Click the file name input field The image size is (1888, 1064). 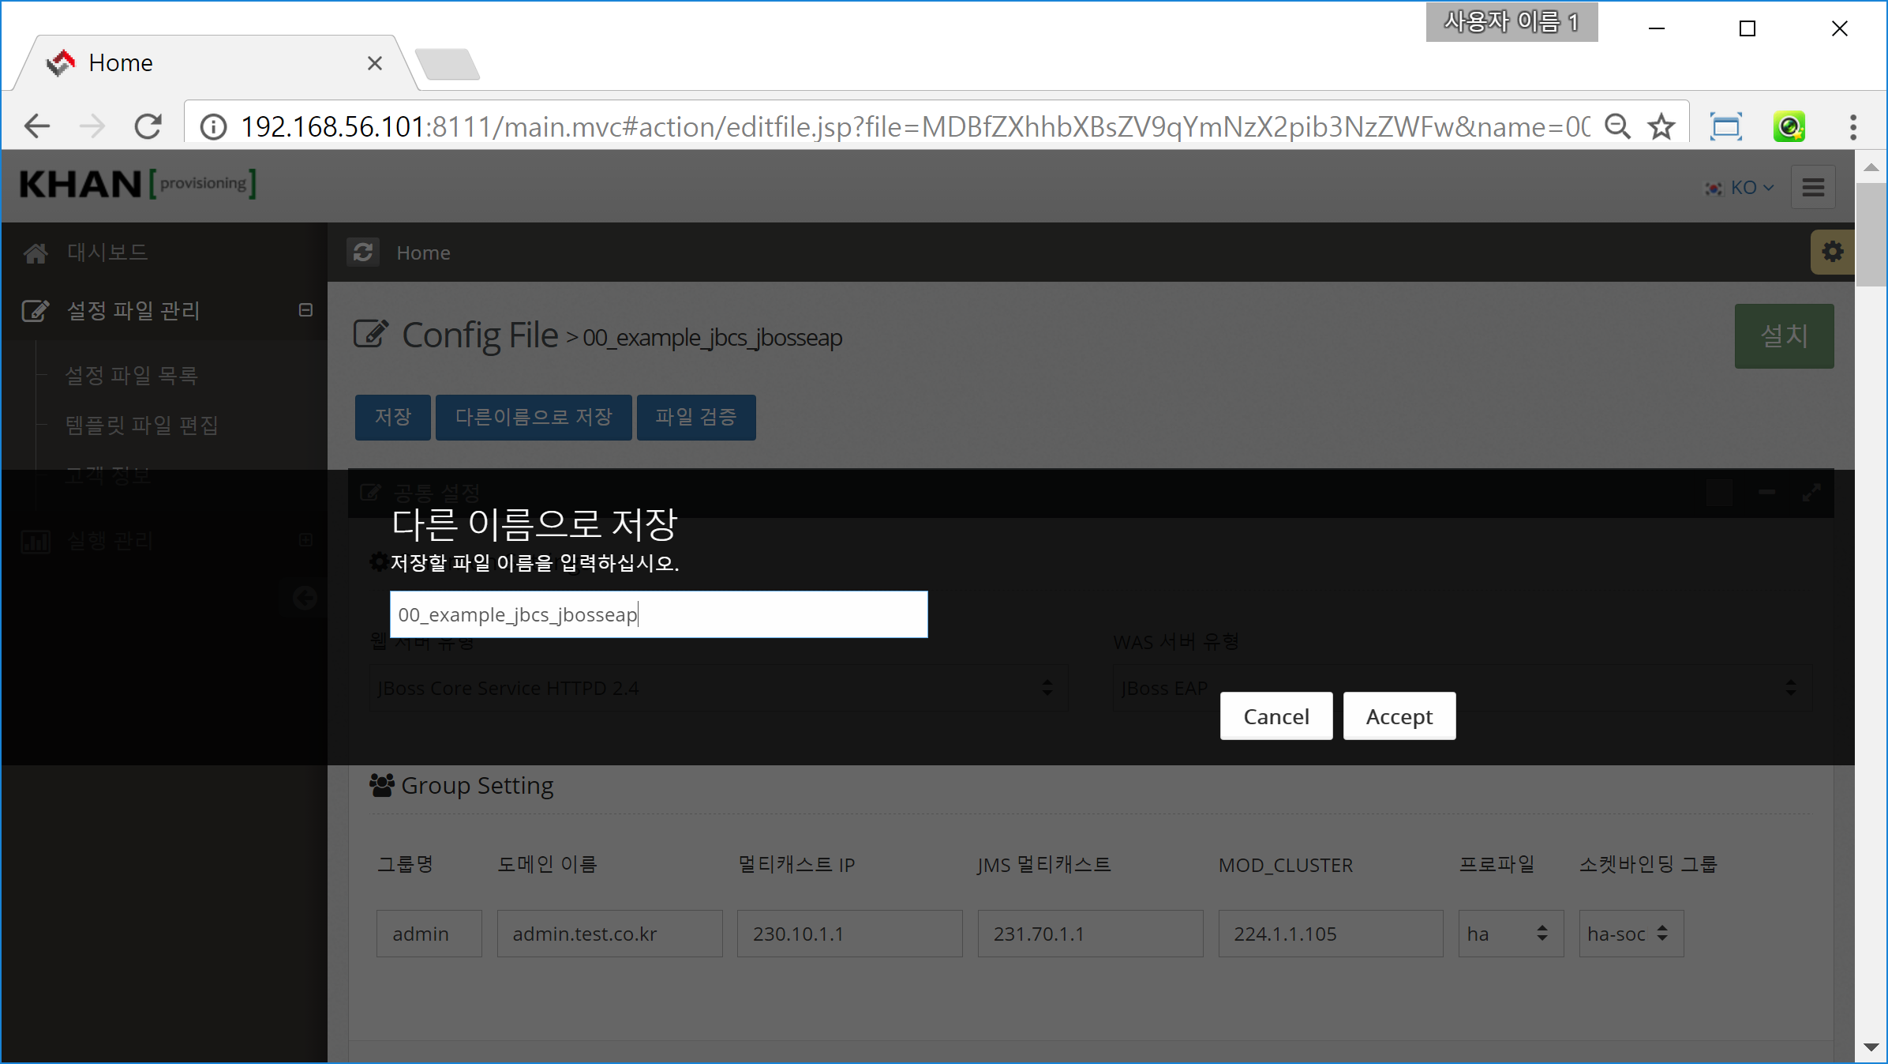pyautogui.click(x=658, y=614)
